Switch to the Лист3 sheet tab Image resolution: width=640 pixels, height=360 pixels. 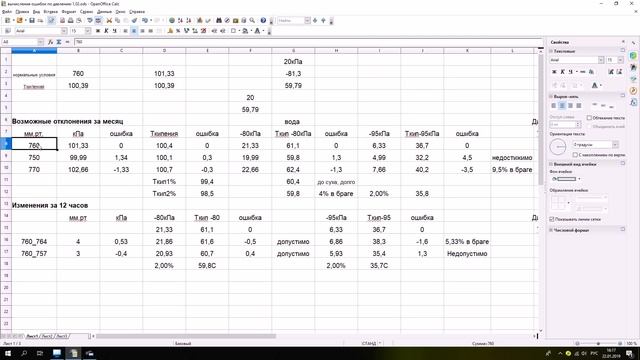62,336
